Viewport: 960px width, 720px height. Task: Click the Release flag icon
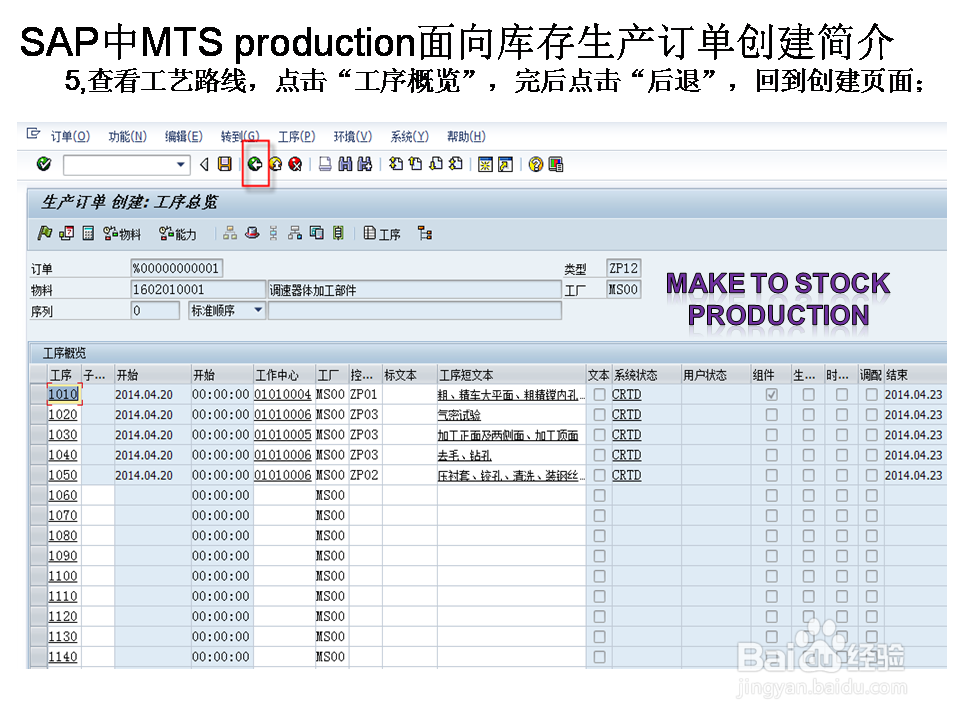[45, 233]
